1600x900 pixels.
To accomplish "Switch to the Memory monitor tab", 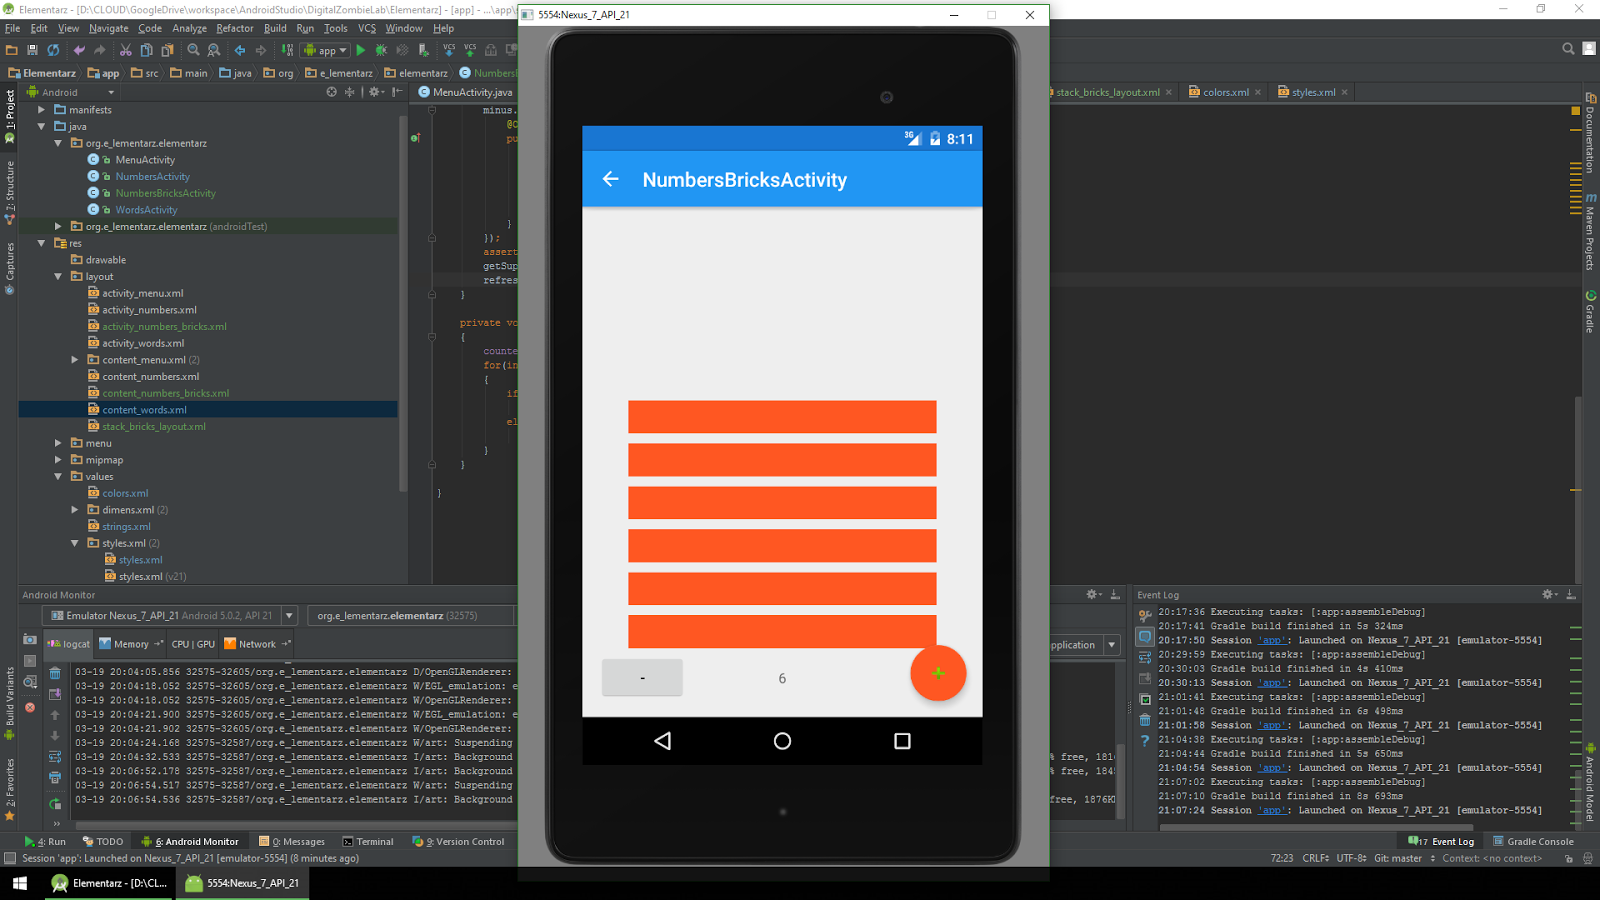I will [x=130, y=644].
